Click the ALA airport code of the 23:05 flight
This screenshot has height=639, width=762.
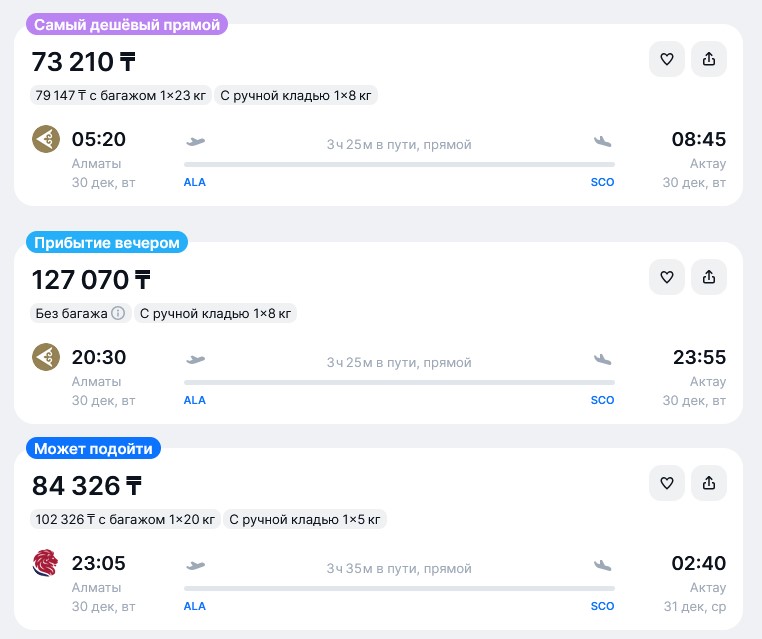(195, 606)
